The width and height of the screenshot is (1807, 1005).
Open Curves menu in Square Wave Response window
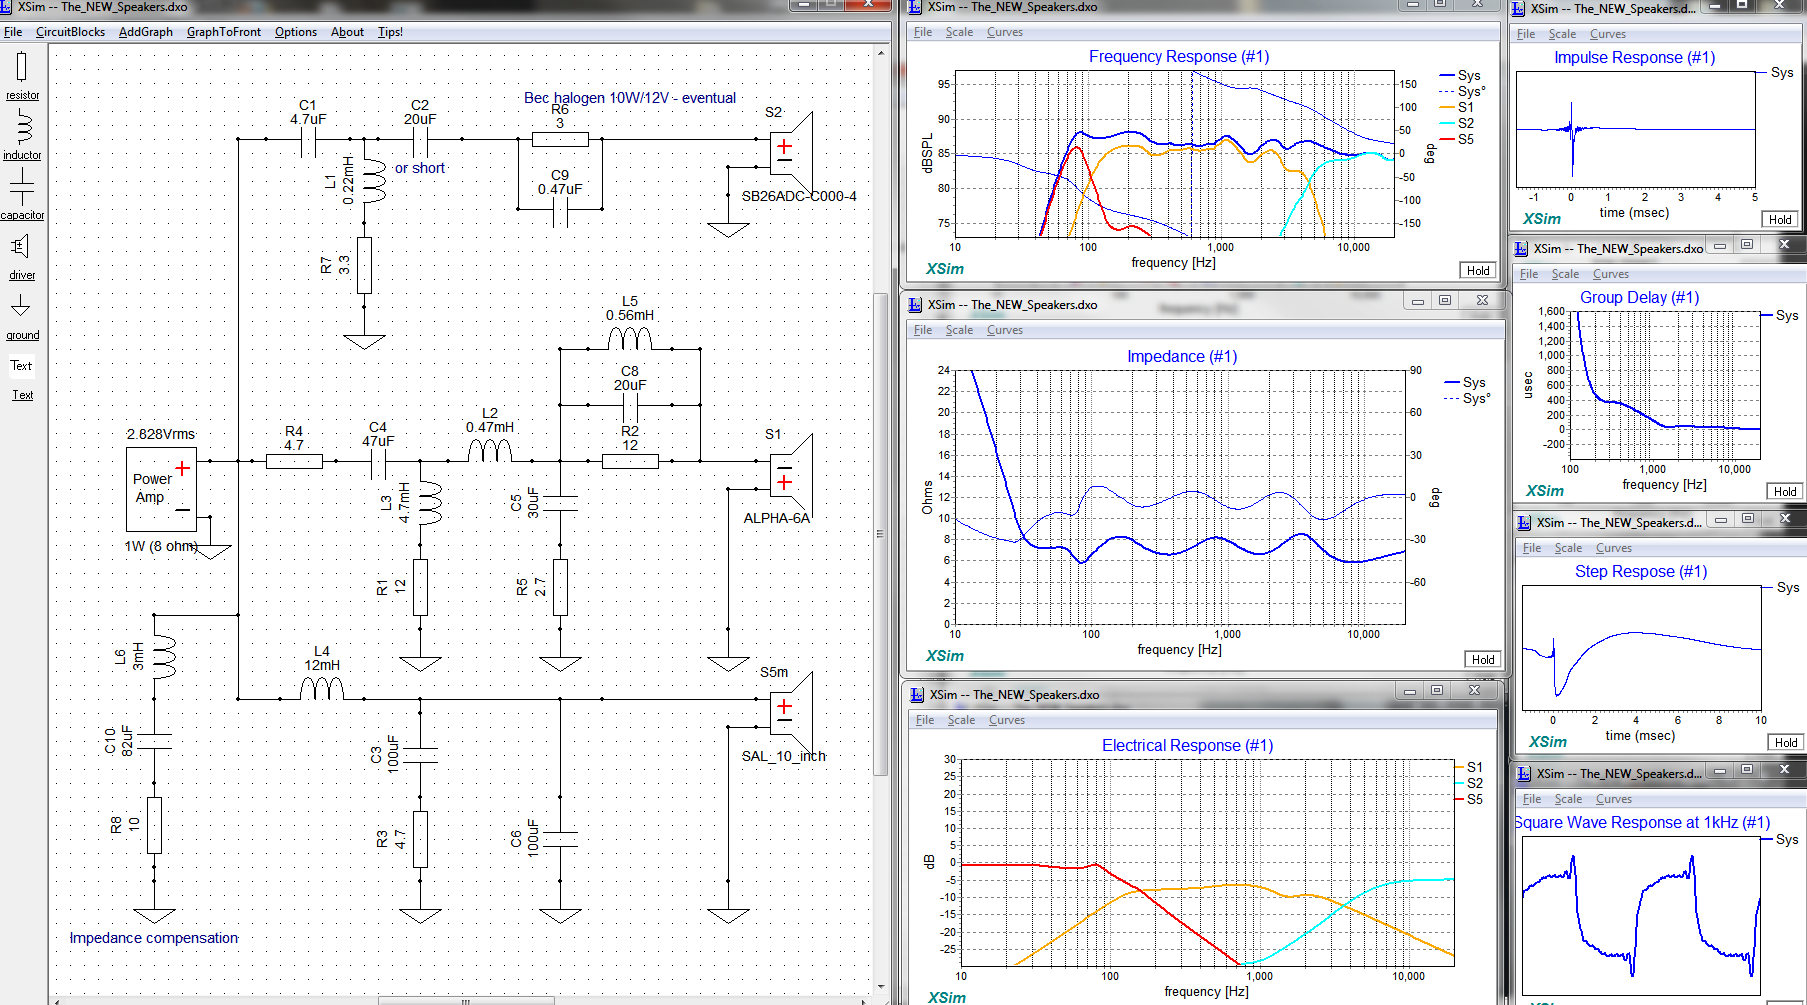[x=1614, y=799]
